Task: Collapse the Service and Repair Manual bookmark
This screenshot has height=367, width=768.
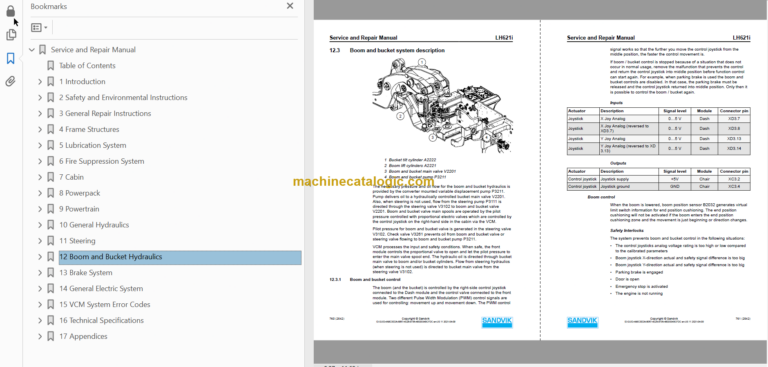Action: coord(32,49)
